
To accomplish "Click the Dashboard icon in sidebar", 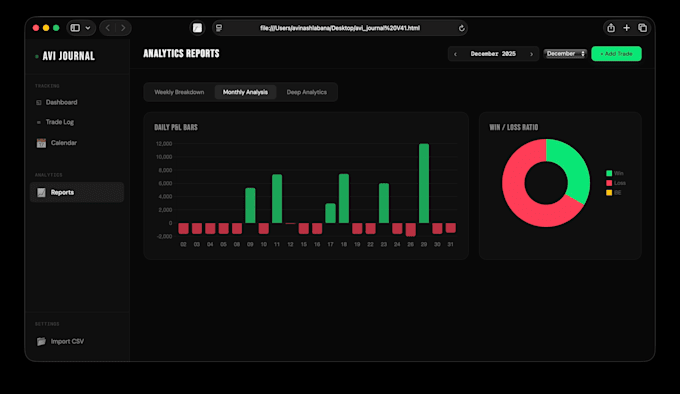I will click(39, 103).
